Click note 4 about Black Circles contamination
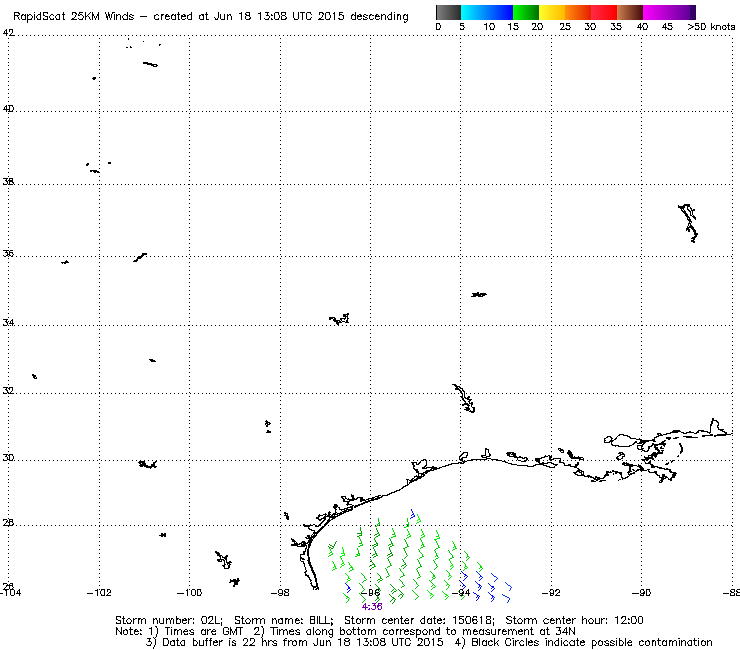Screen dimensions: 740x650 click(x=584, y=642)
